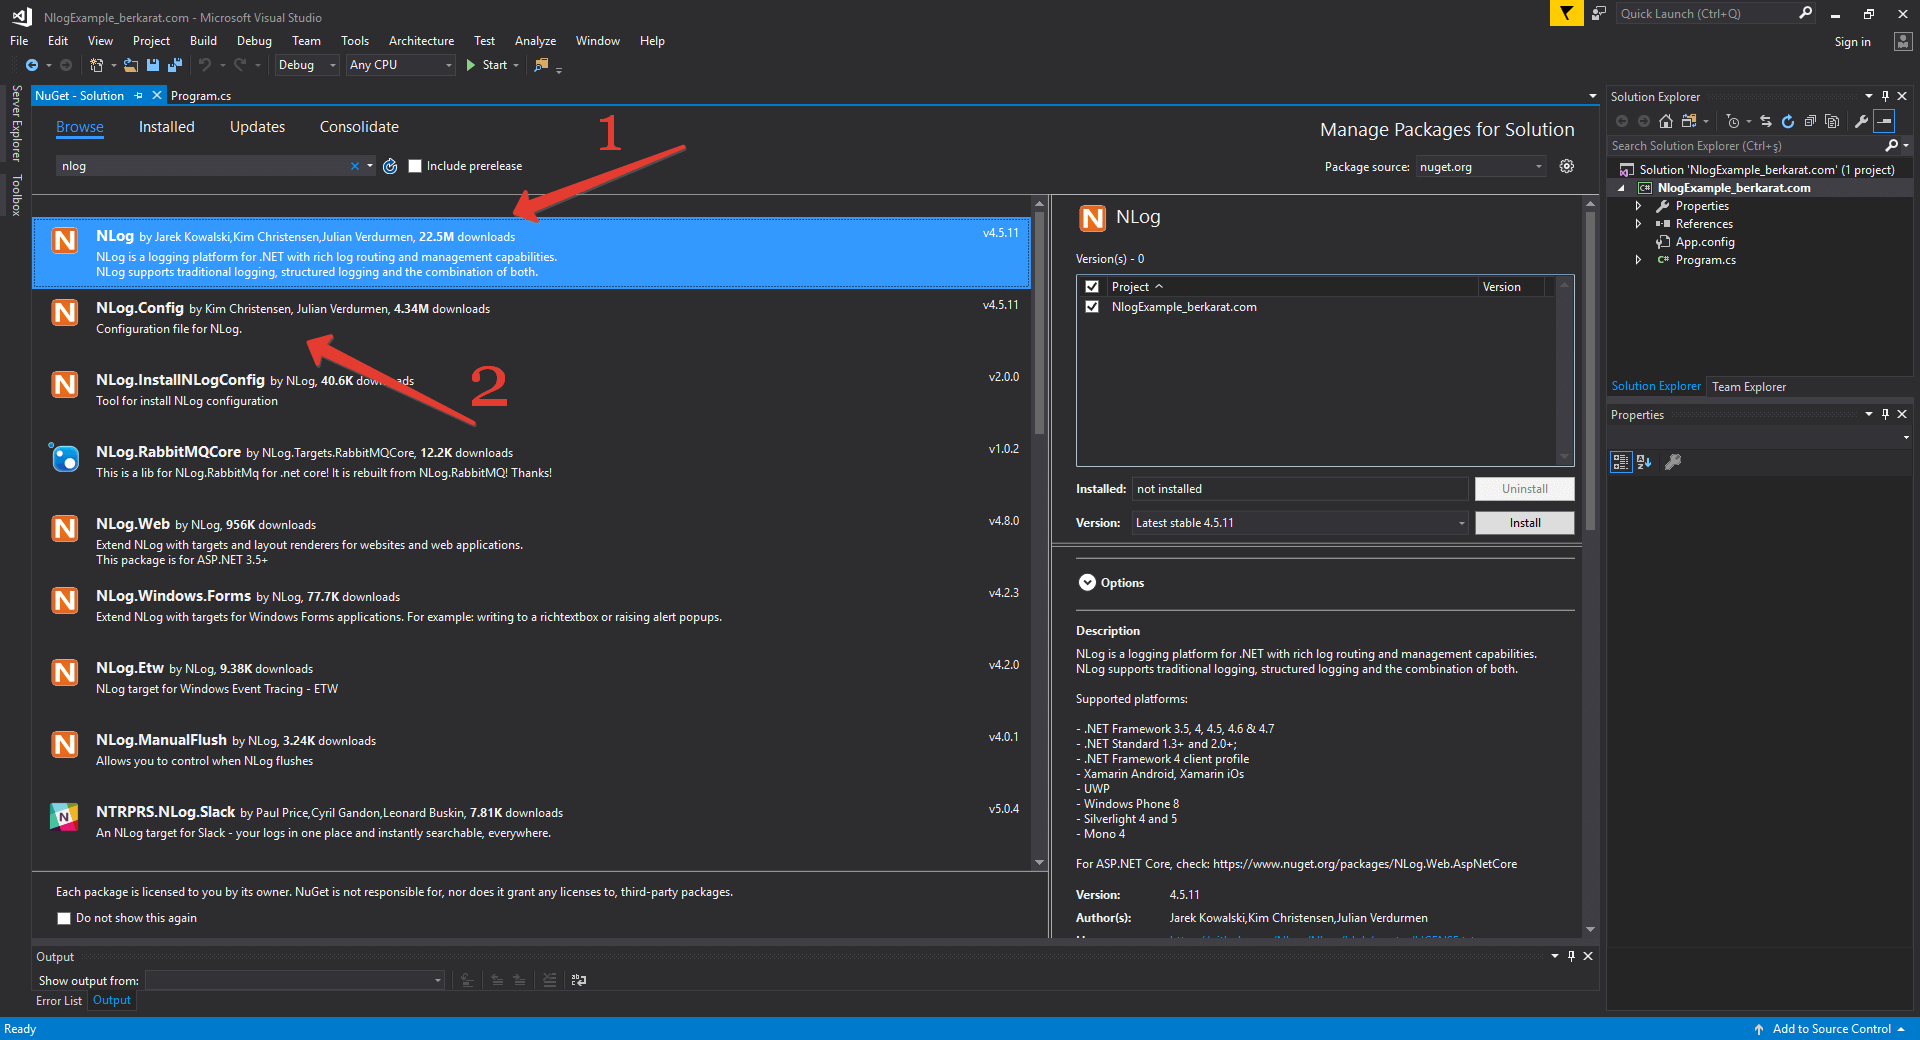Select the NLog.Config package in the list
This screenshot has height=1040, width=1920.
(x=531, y=325)
